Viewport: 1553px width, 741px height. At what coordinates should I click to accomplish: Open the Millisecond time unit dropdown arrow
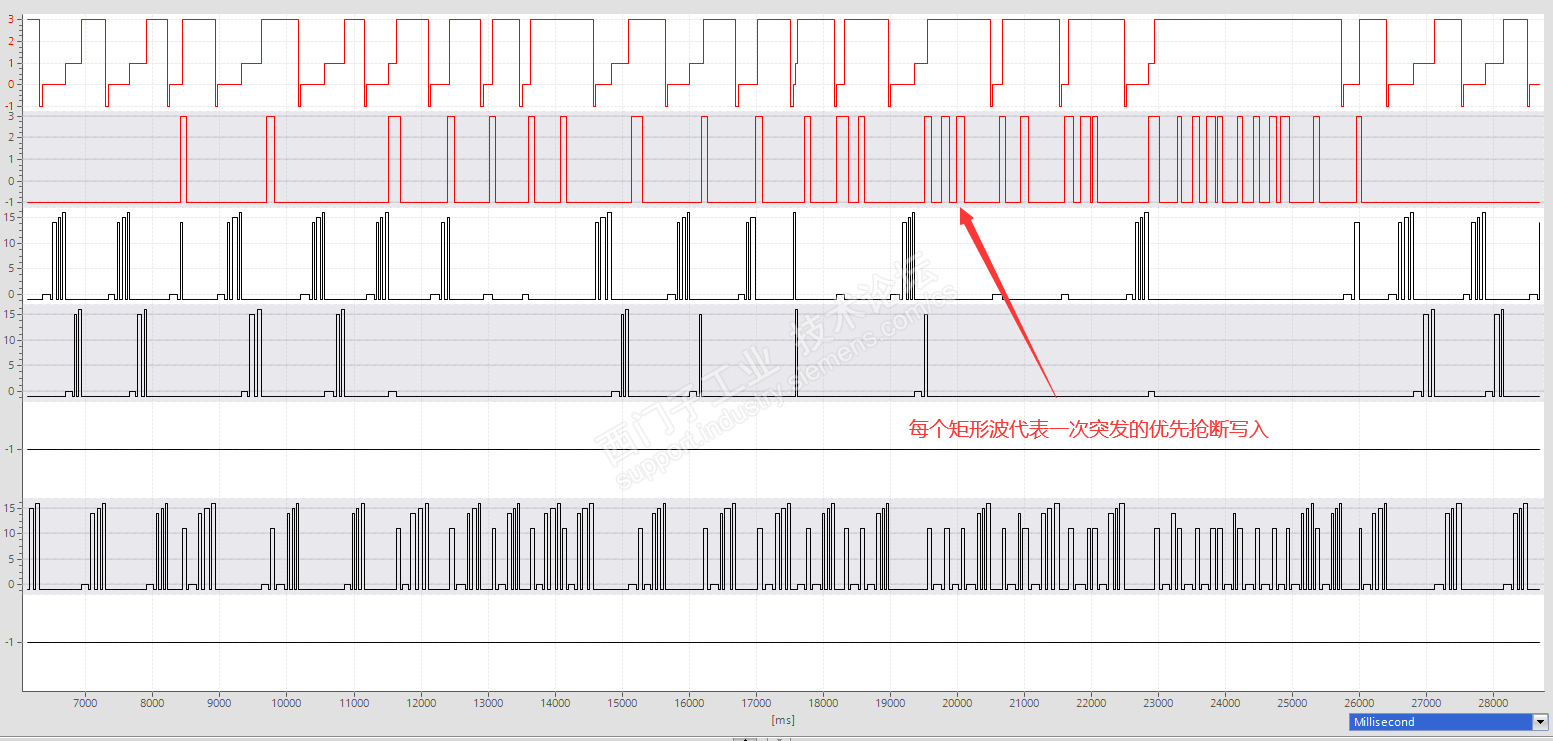[1540, 722]
